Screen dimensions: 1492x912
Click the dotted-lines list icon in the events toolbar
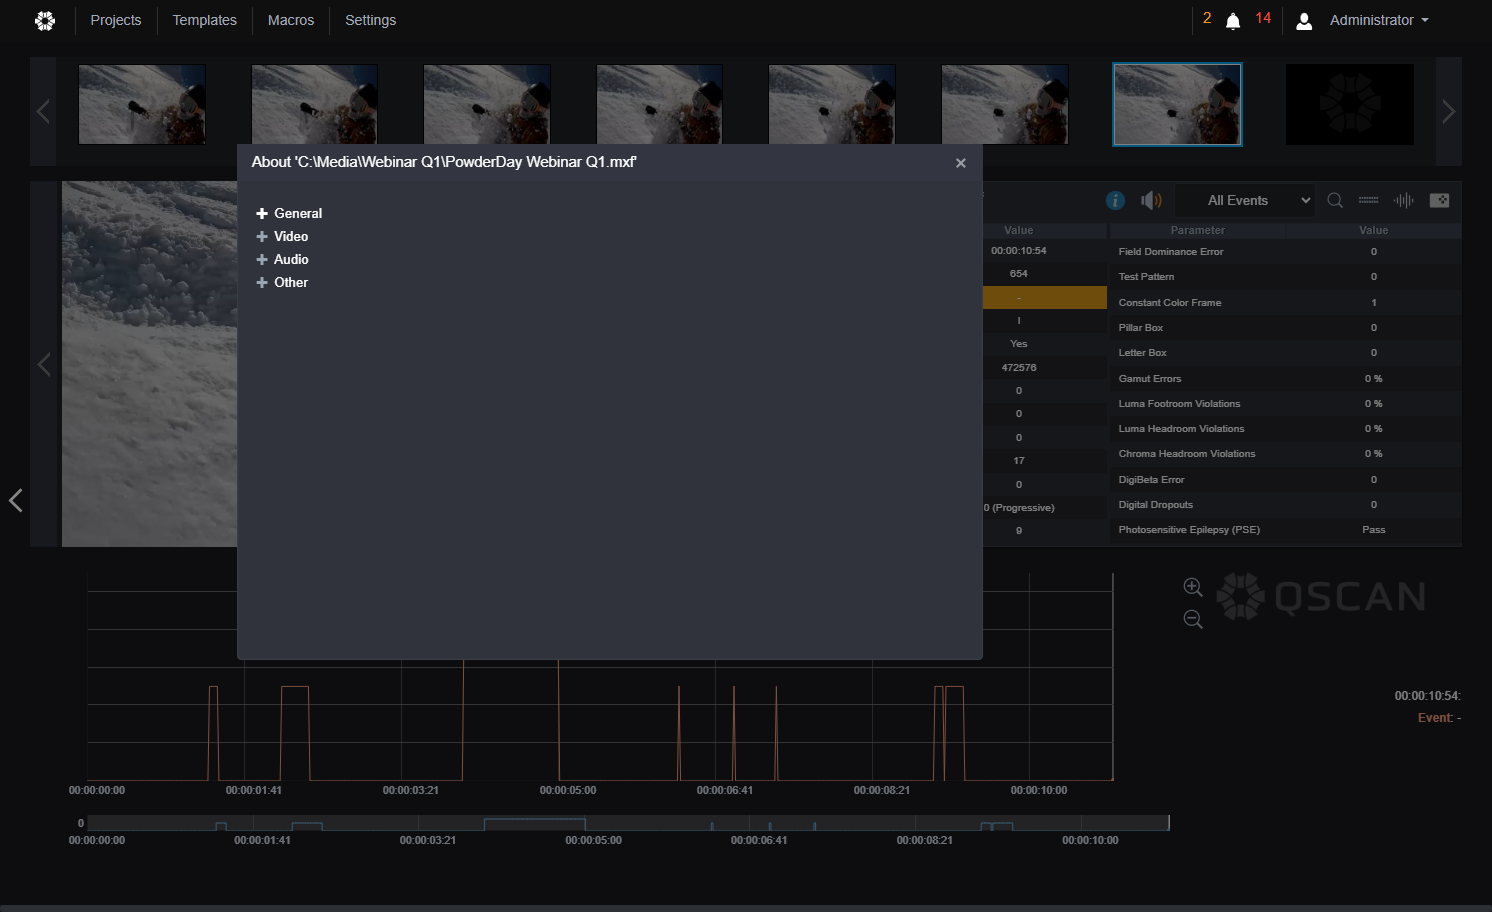point(1369,200)
